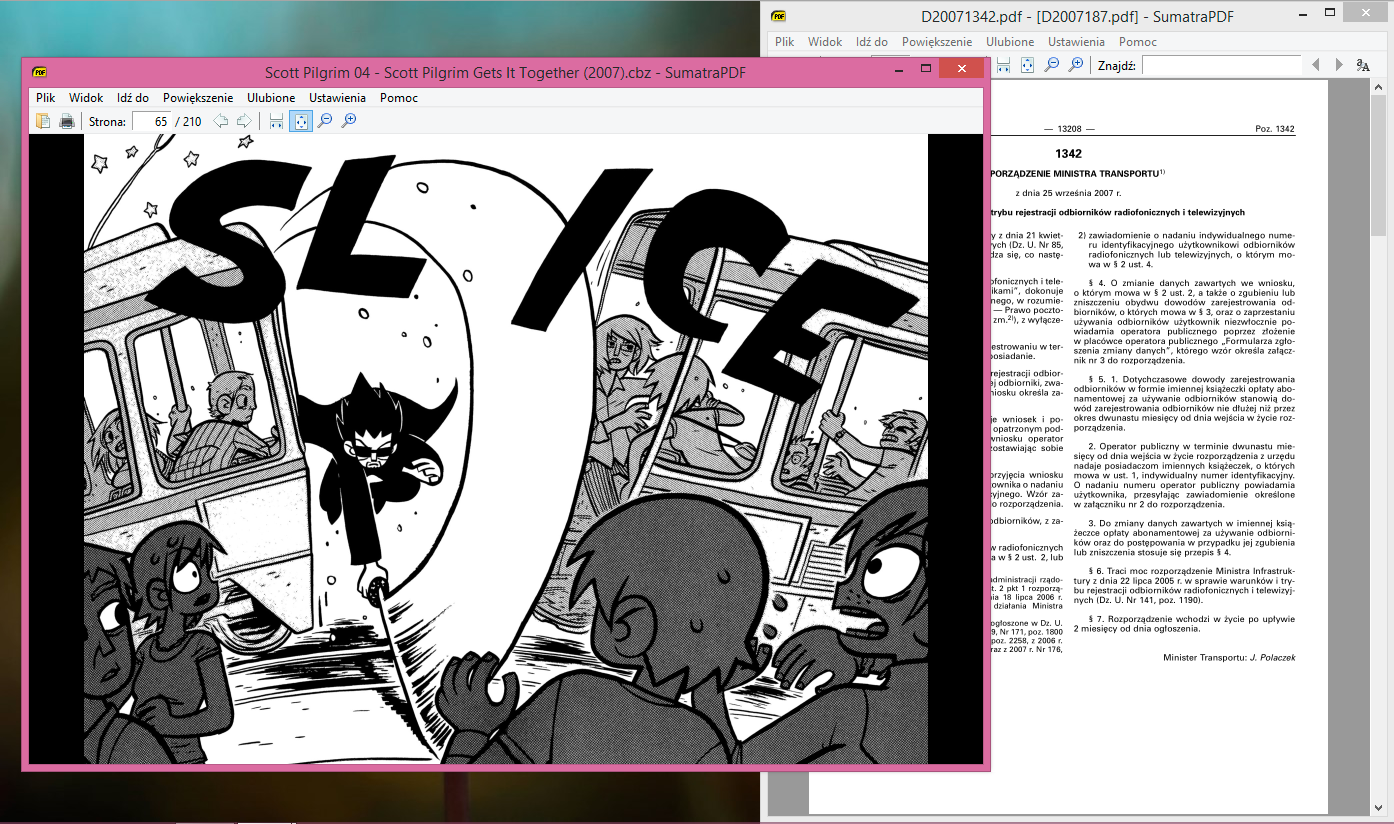
Task: Open Plik menu in D20071342.pdf window
Action: pos(785,42)
